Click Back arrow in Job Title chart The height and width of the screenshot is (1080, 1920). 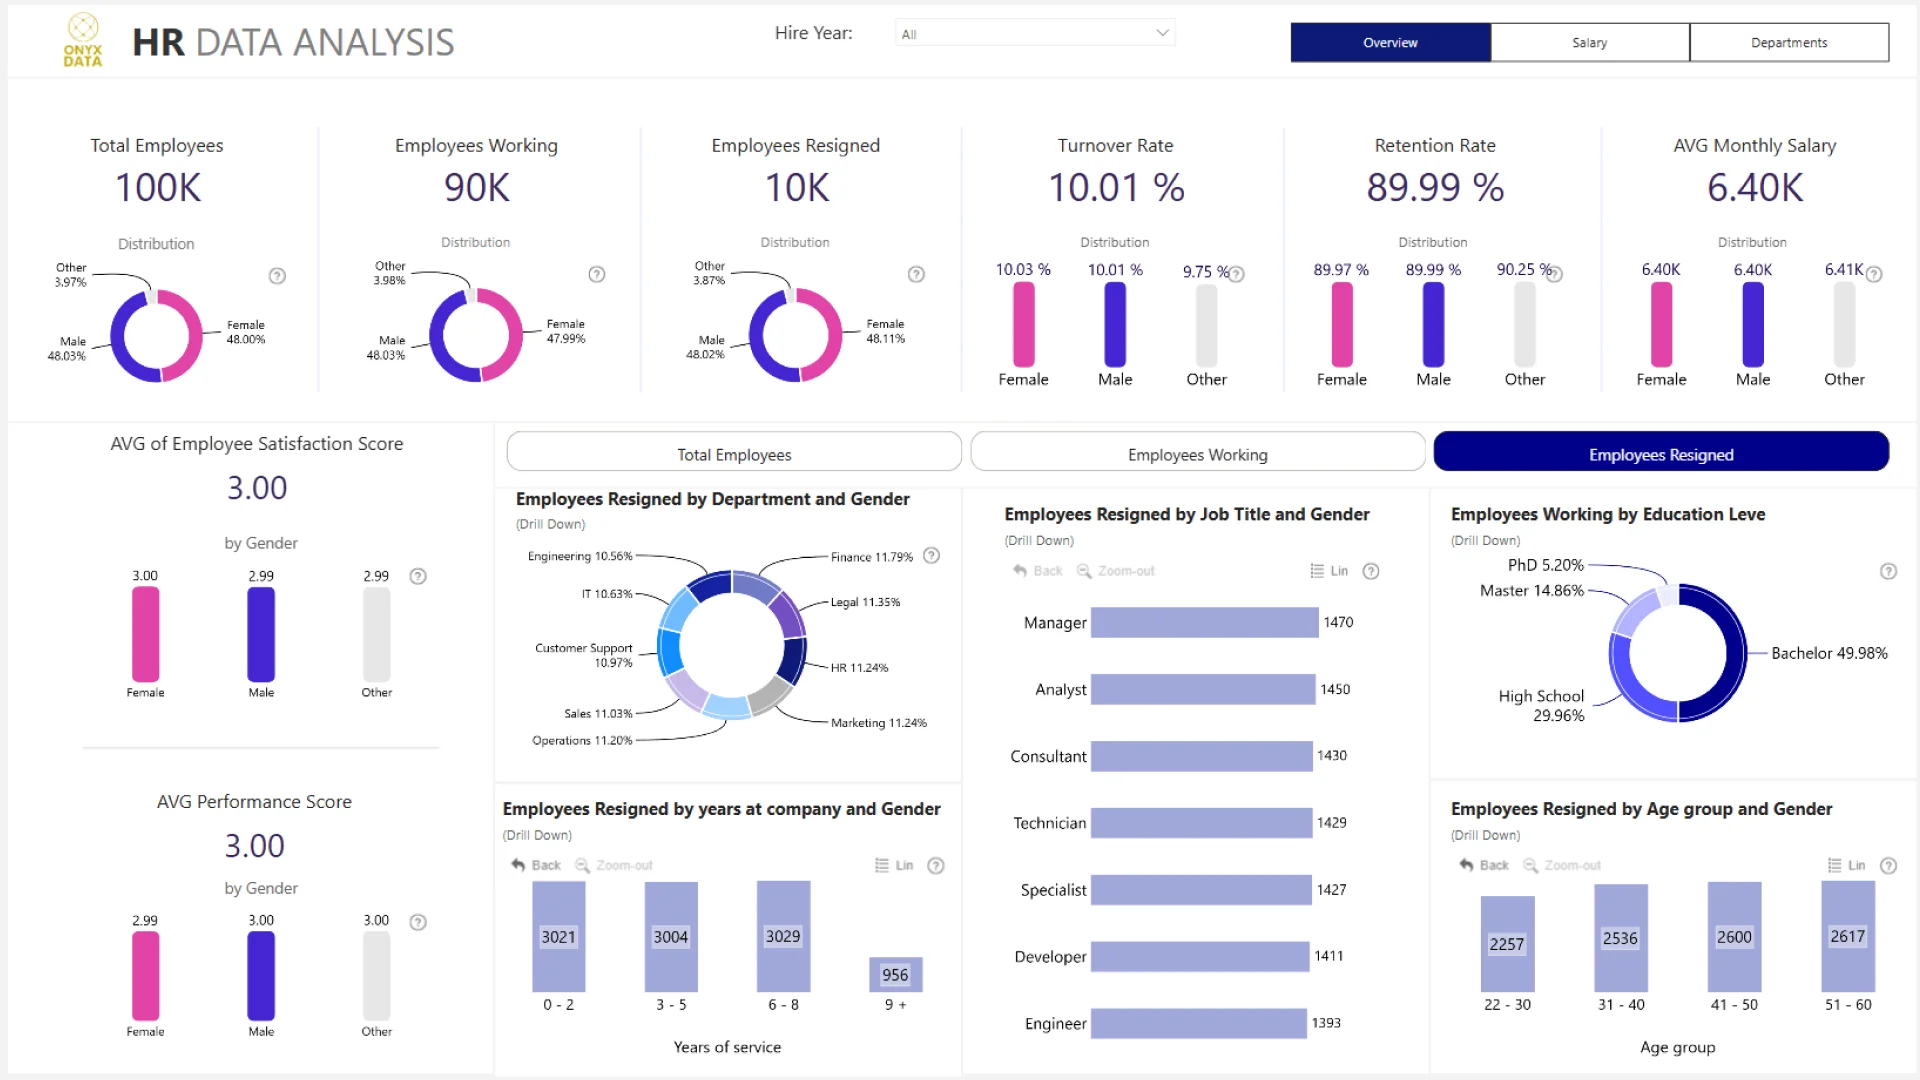click(1037, 571)
